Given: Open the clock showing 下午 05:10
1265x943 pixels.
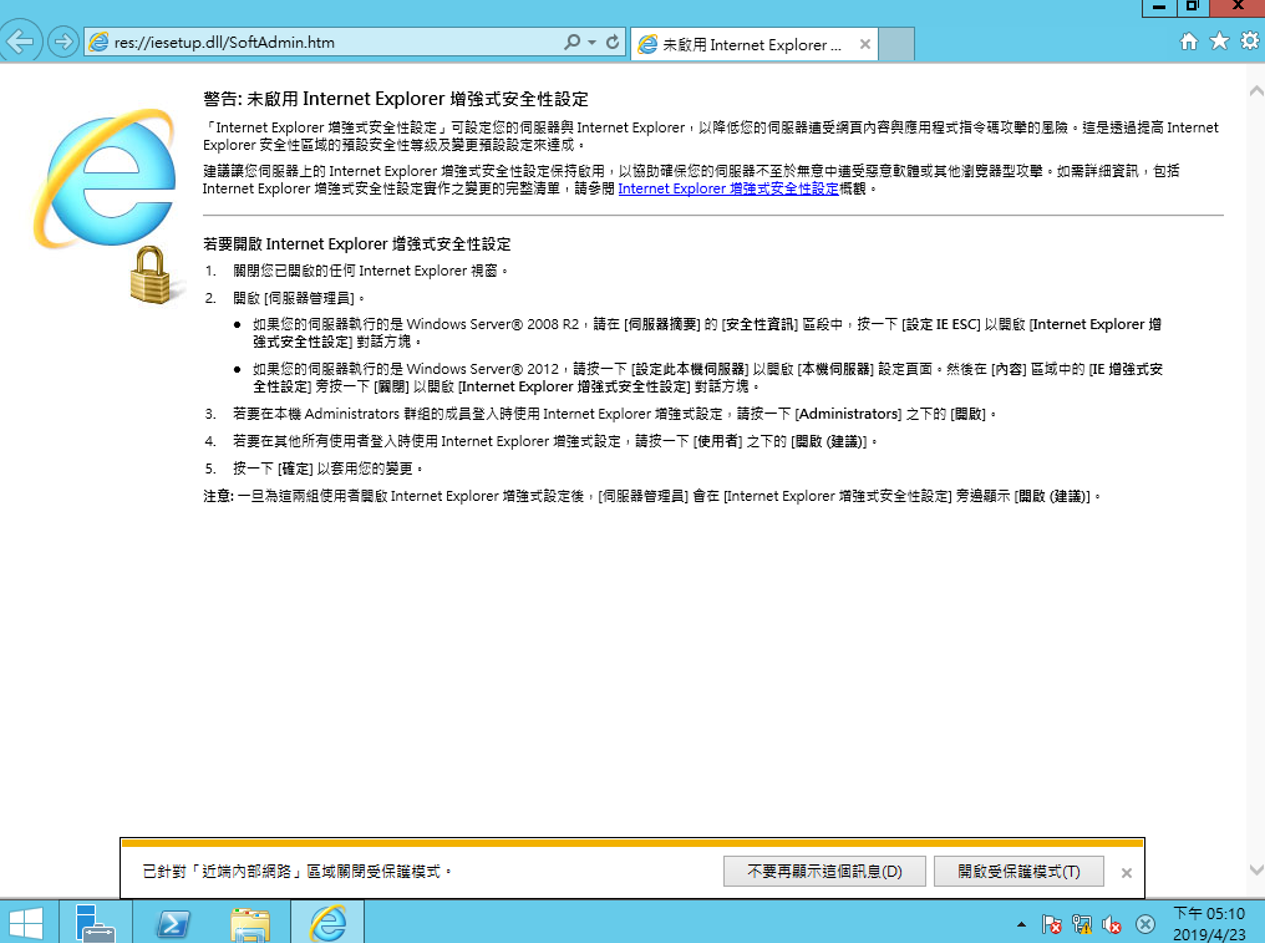Looking at the screenshot, I should click(x=1209, y=922).
